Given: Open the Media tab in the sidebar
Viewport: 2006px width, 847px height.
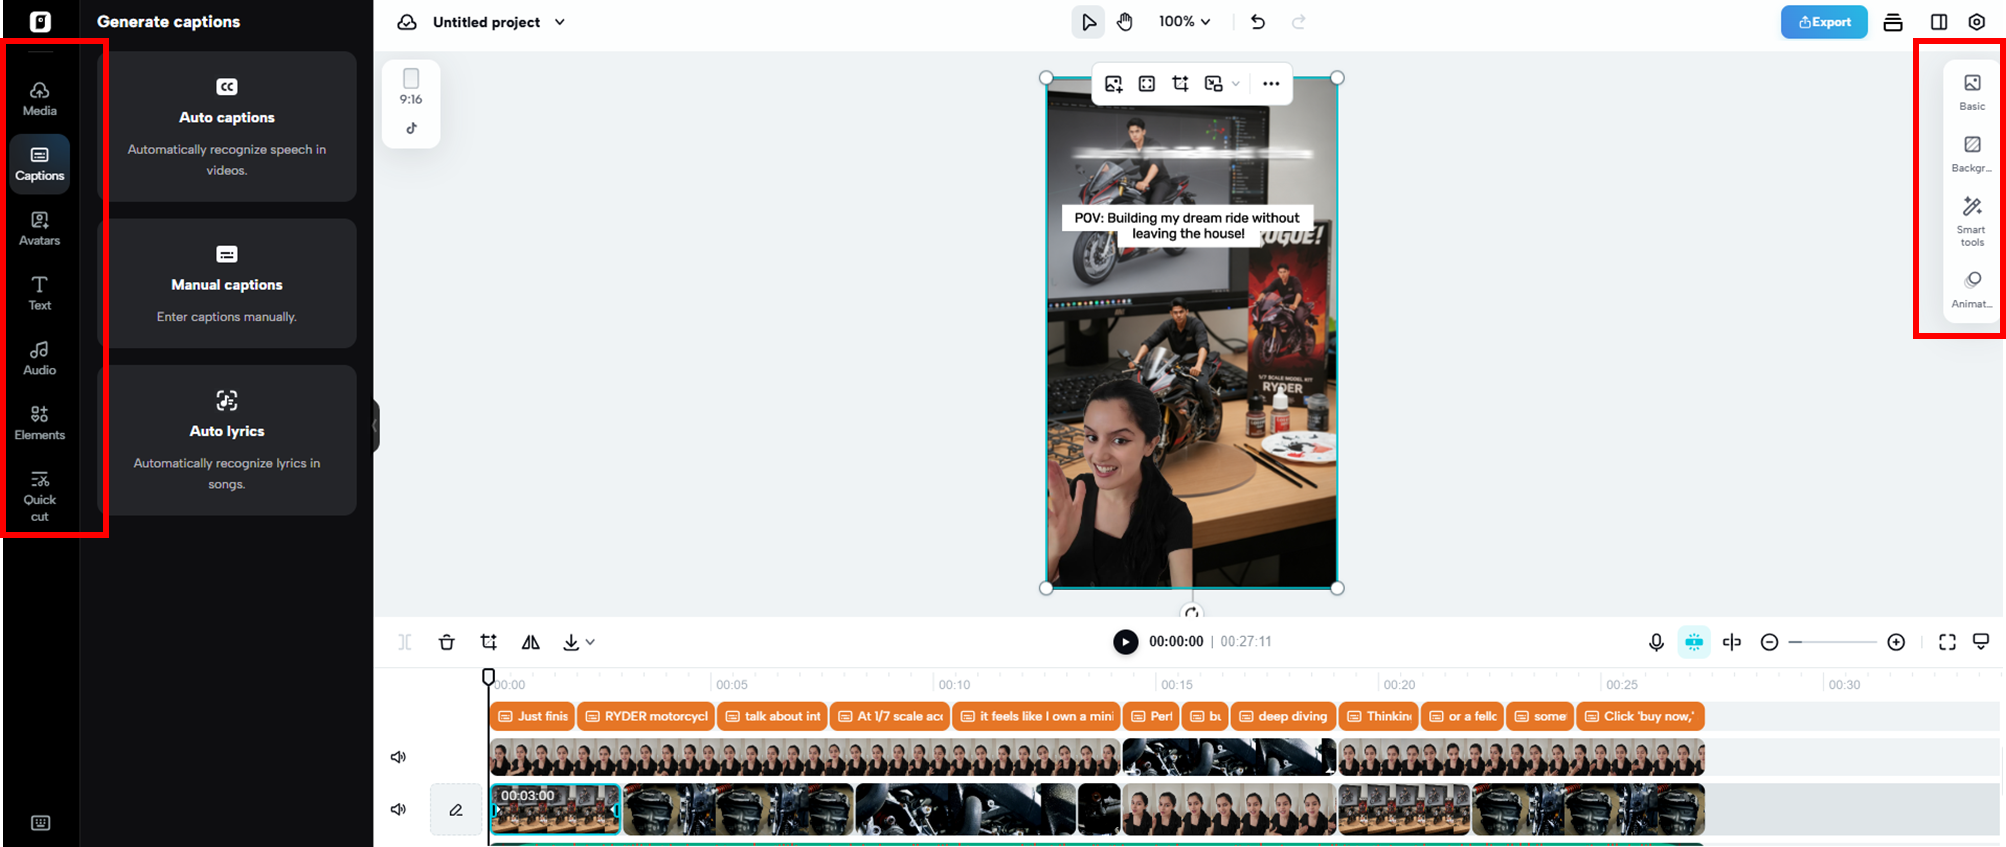Looking at the screenshot, I should 40,98.
